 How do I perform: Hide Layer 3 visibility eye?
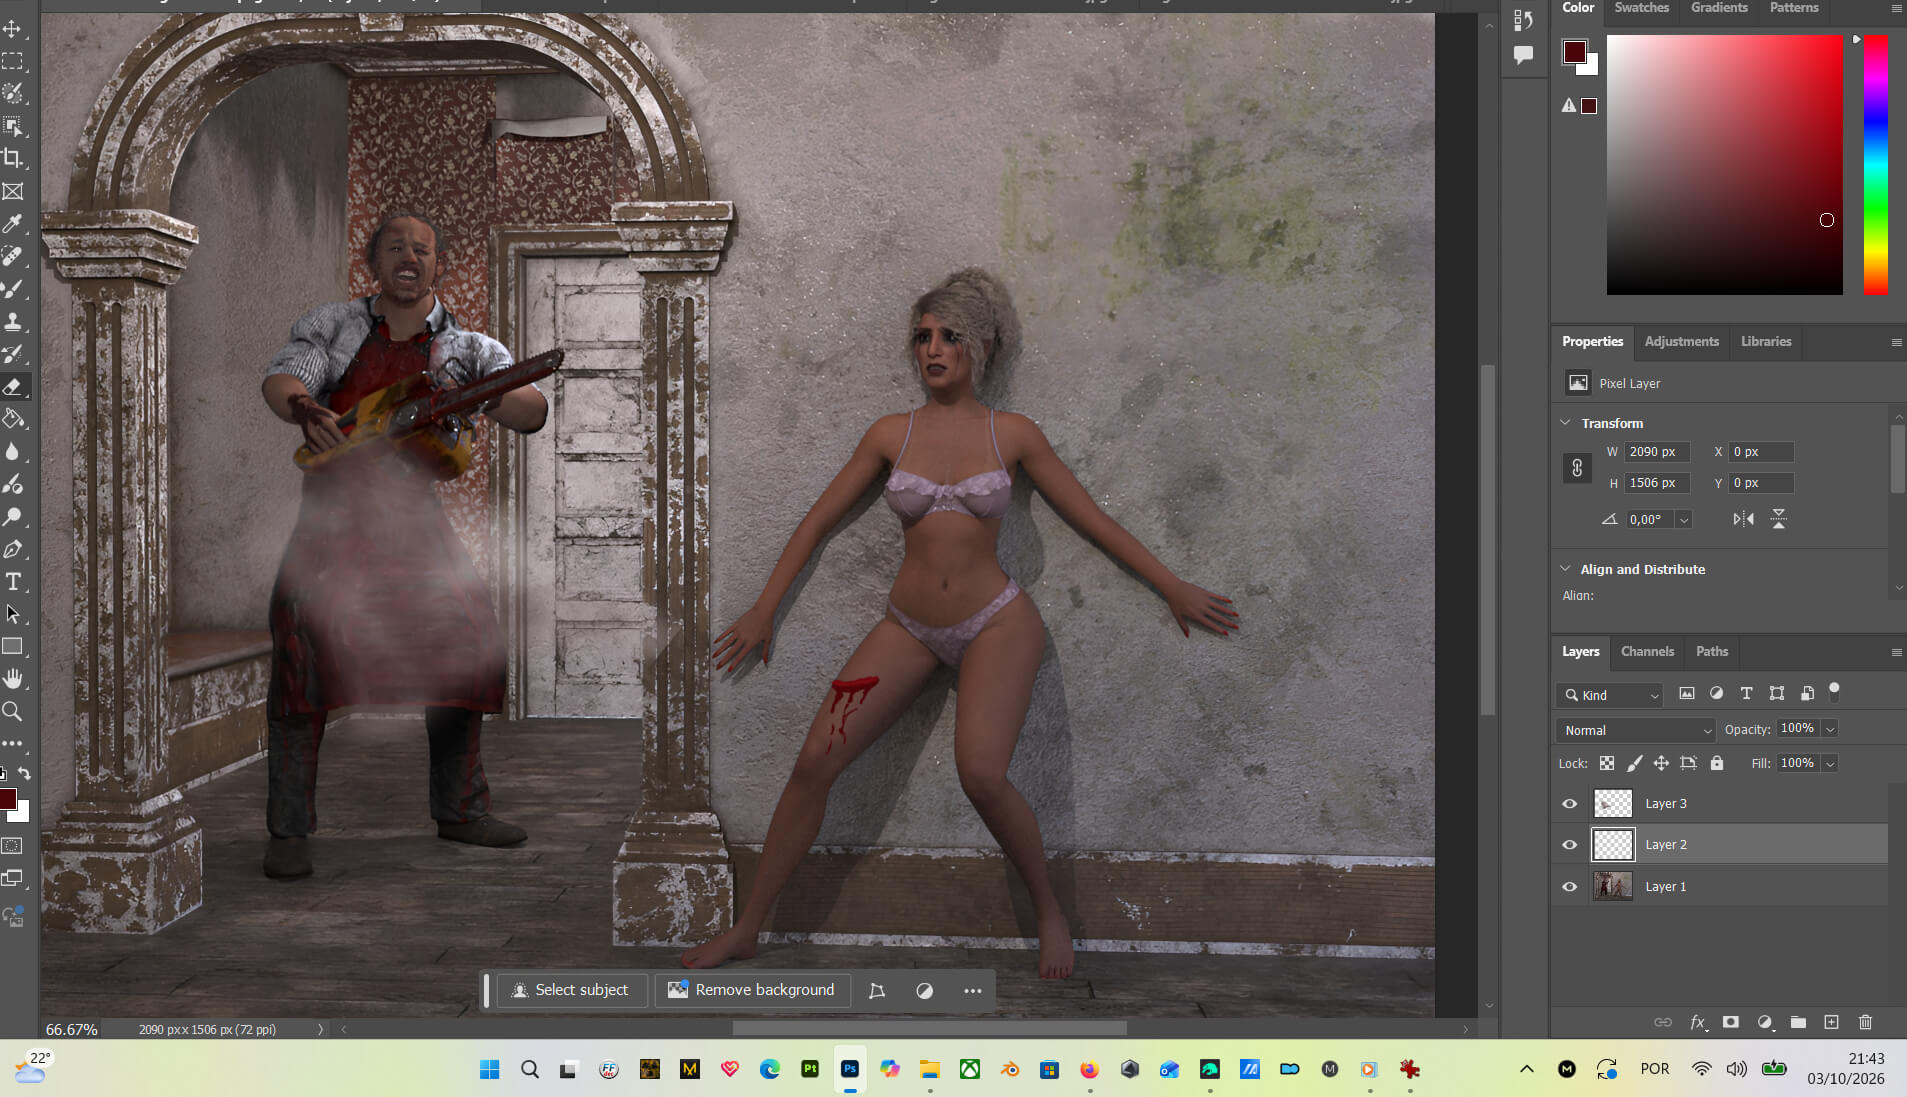click(x=1569, y=804)
